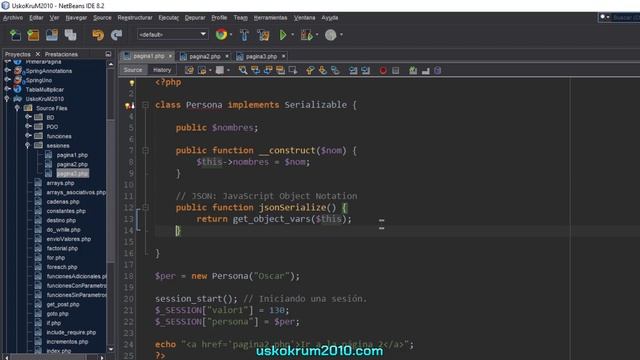Collapse the __construct function code fold
The image size is (640, 360).
[145, 151]
